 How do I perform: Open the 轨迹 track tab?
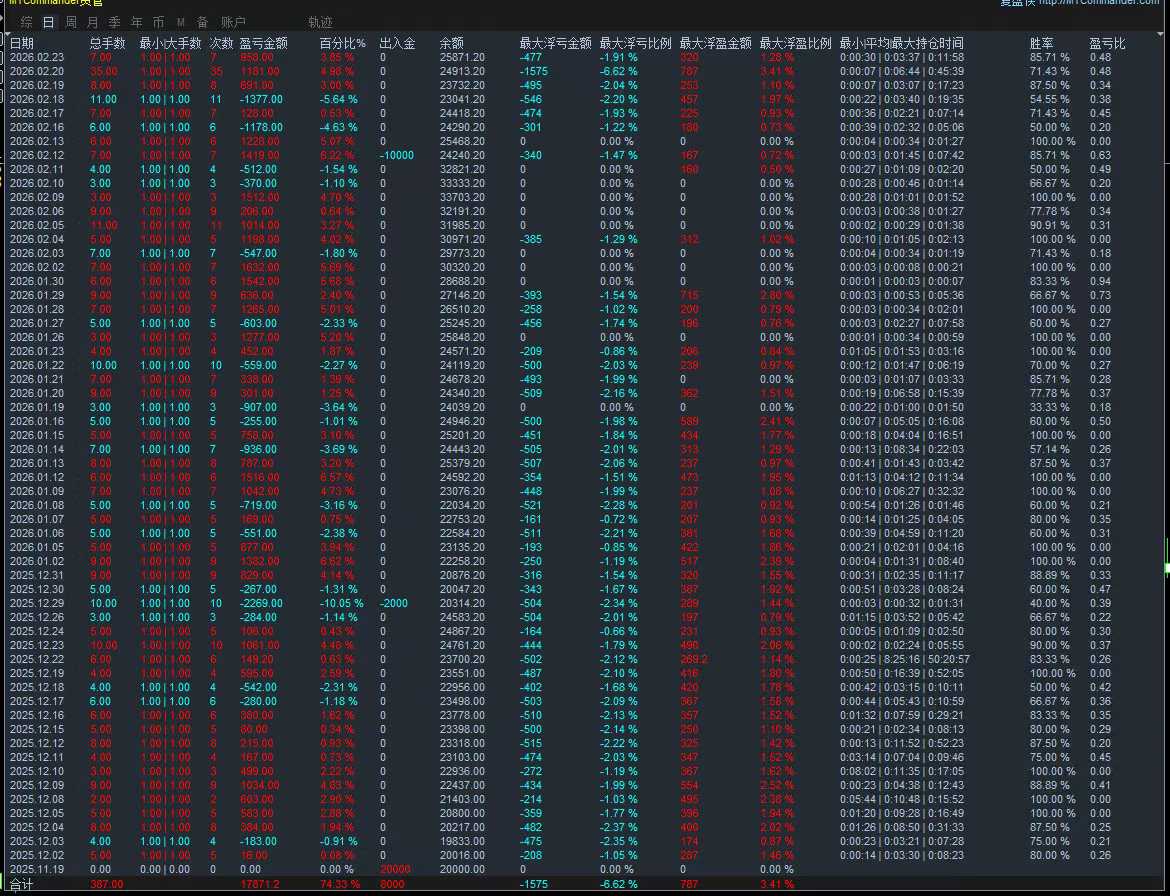(320, 22)
